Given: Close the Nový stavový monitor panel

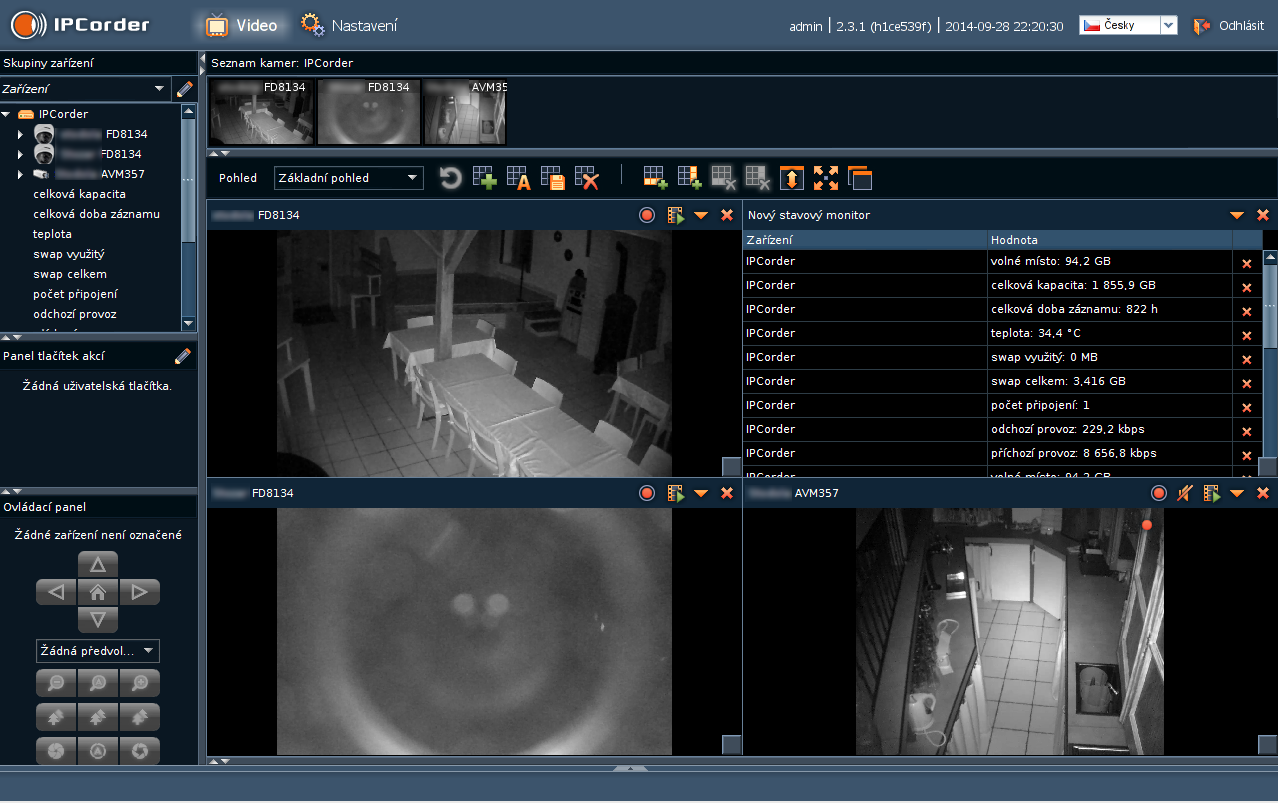Looking at the screenshot, I should (1263, 215).
